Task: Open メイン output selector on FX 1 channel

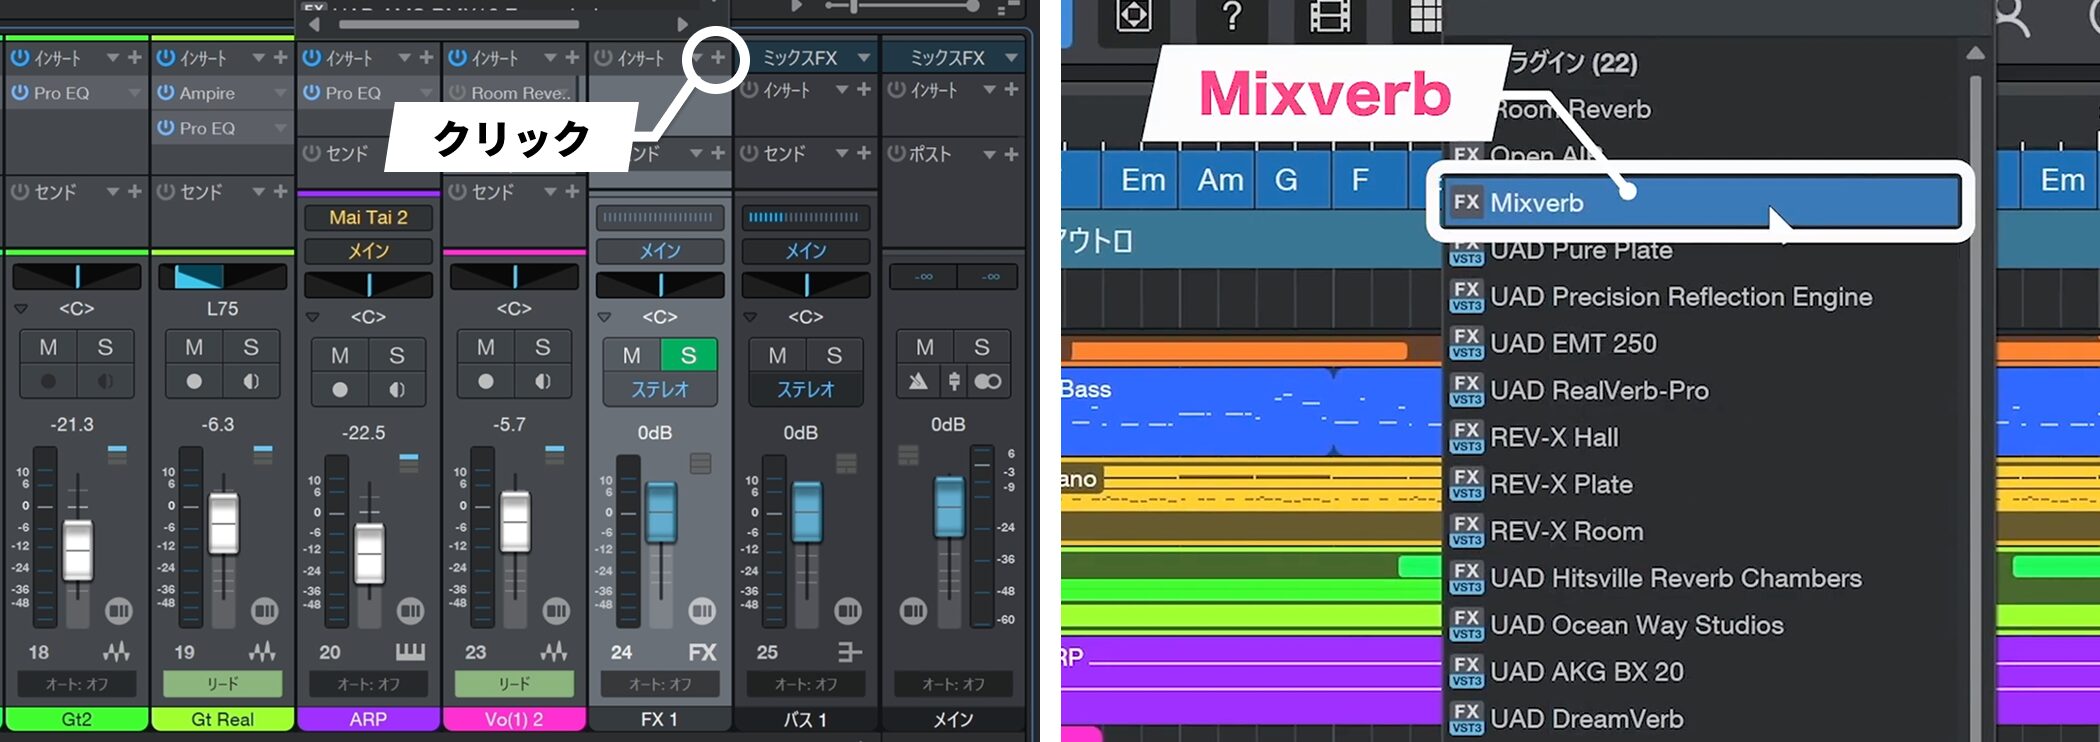Action: [660, 251]
